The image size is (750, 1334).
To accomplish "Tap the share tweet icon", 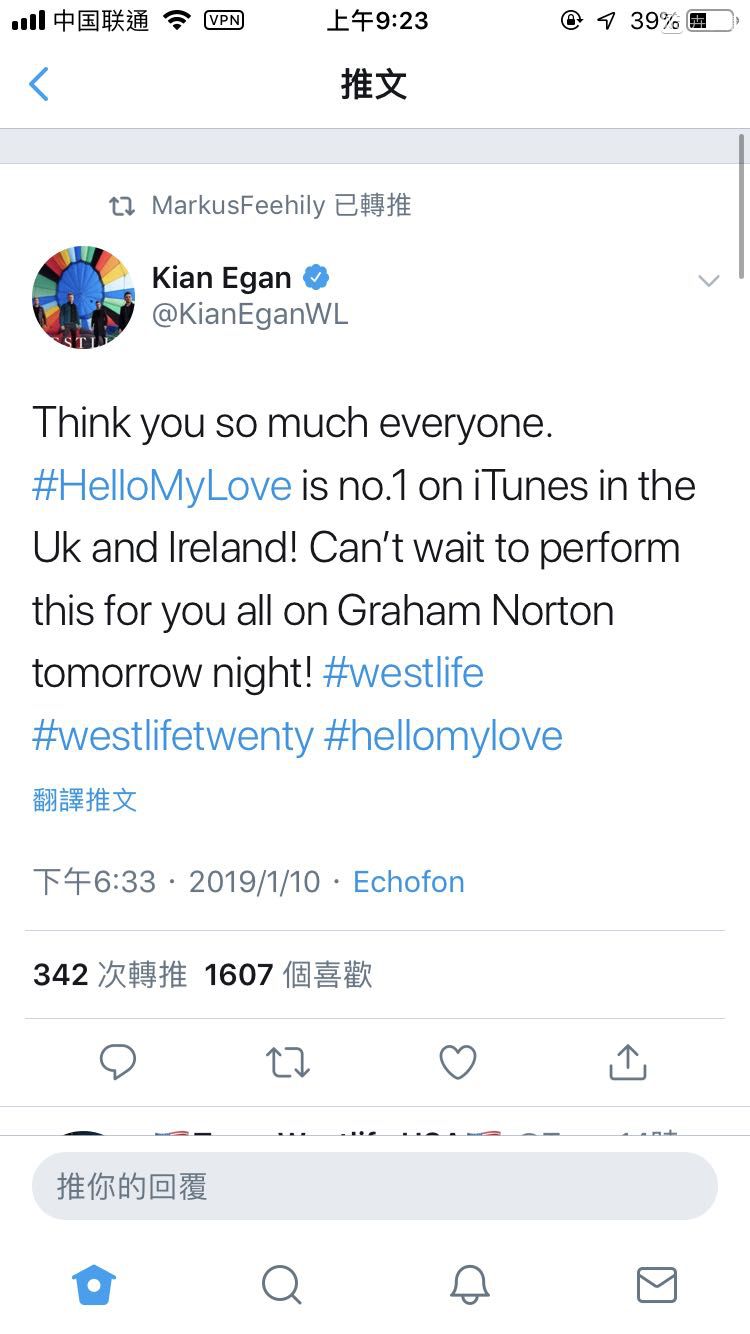I will coord(627,1062).
